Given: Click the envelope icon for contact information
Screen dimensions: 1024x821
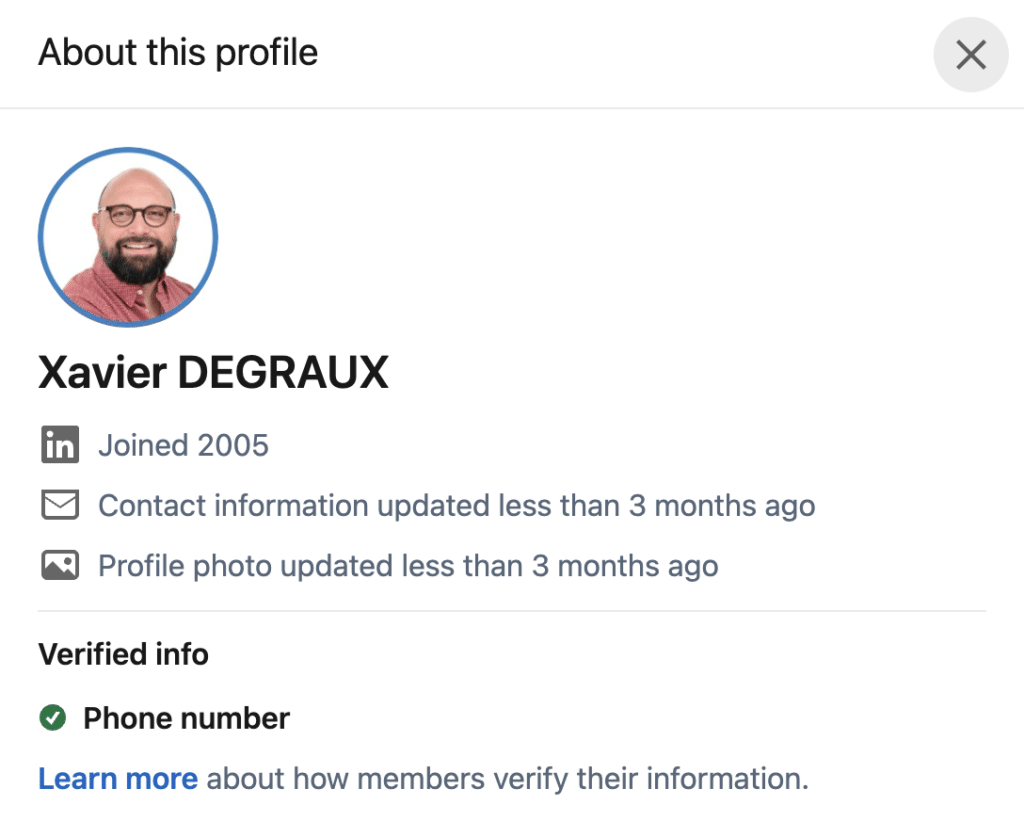Looking at the screenshot, I should pos(60,505).
